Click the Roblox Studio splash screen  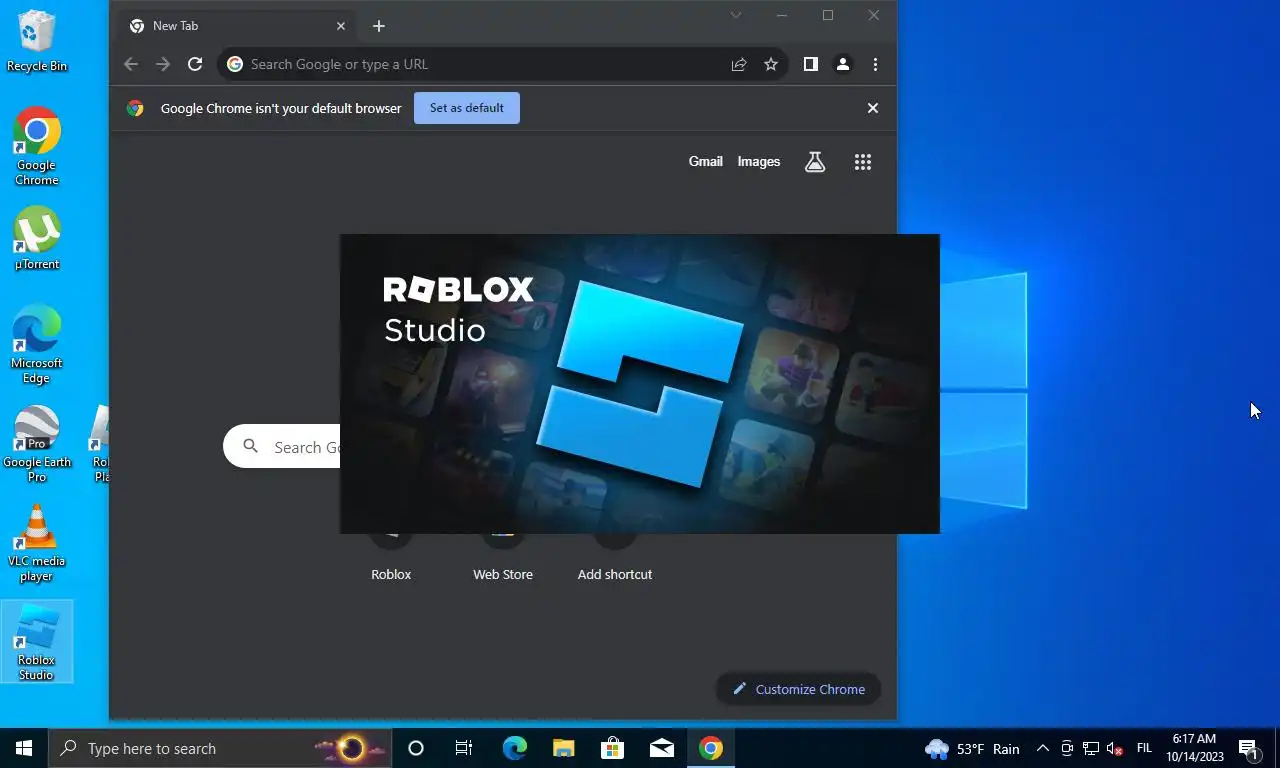coord(640,384)
